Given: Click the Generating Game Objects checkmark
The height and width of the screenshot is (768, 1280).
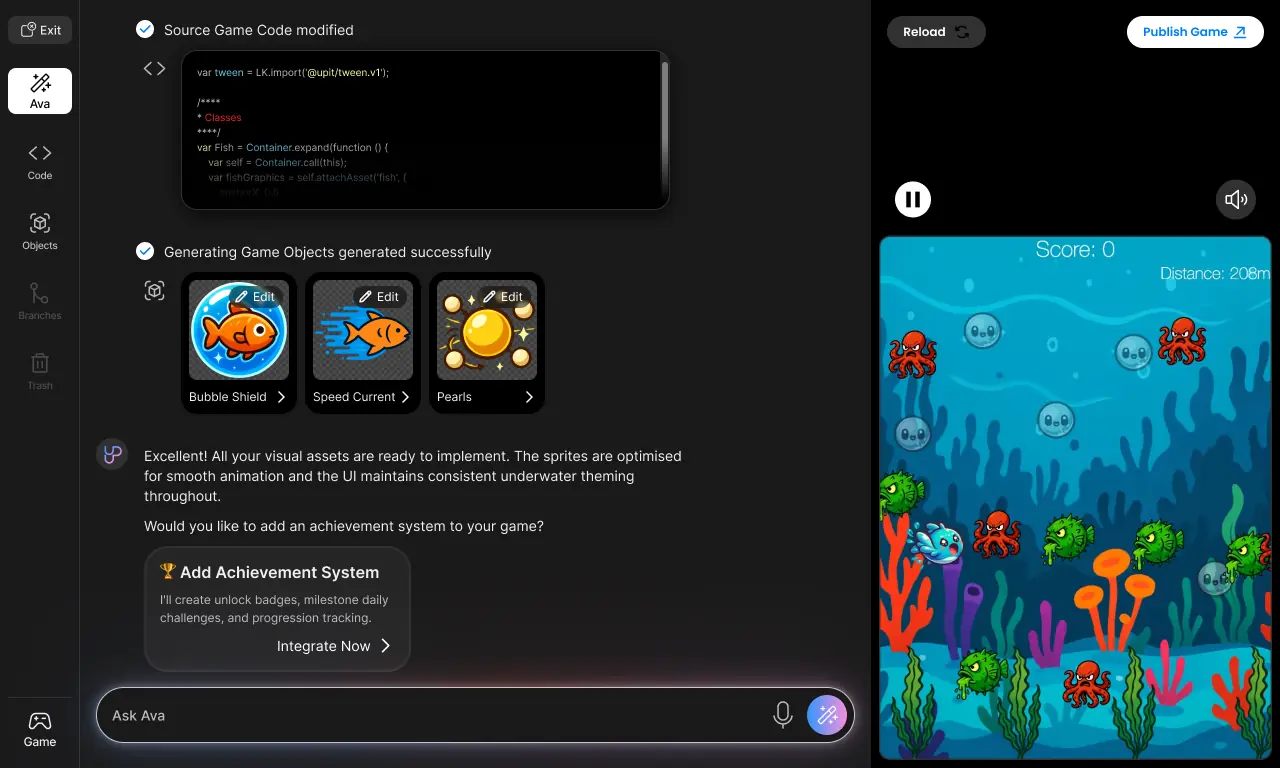Looking at the screenshot, I should [145, 251].
